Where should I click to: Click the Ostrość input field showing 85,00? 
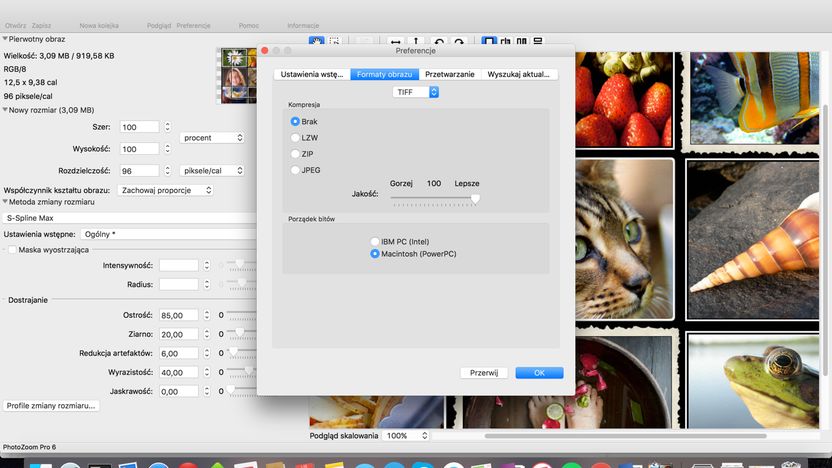(x=179, y=315)
